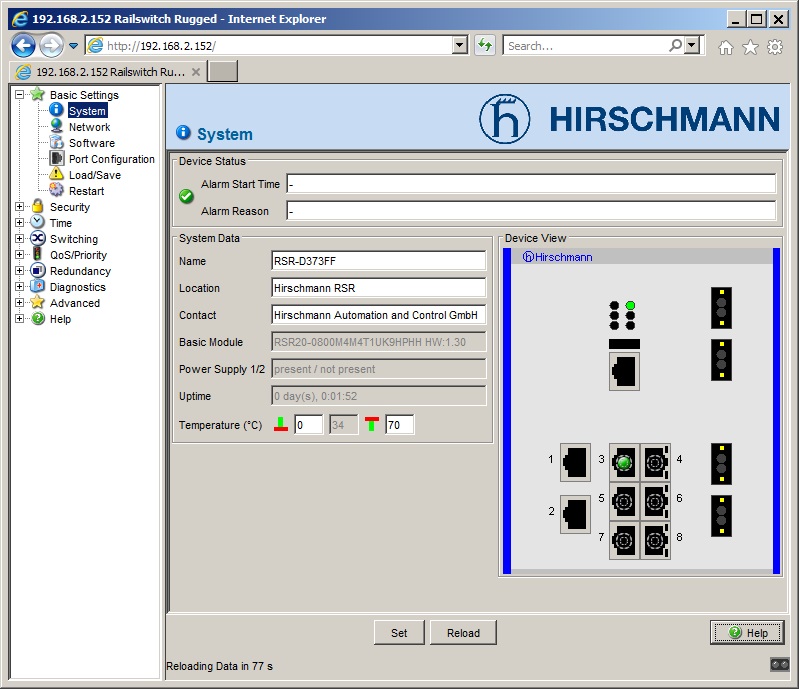799x689 pixels.
Task: Click the Alarm Start Time field
Action: (x=531, y=184)
